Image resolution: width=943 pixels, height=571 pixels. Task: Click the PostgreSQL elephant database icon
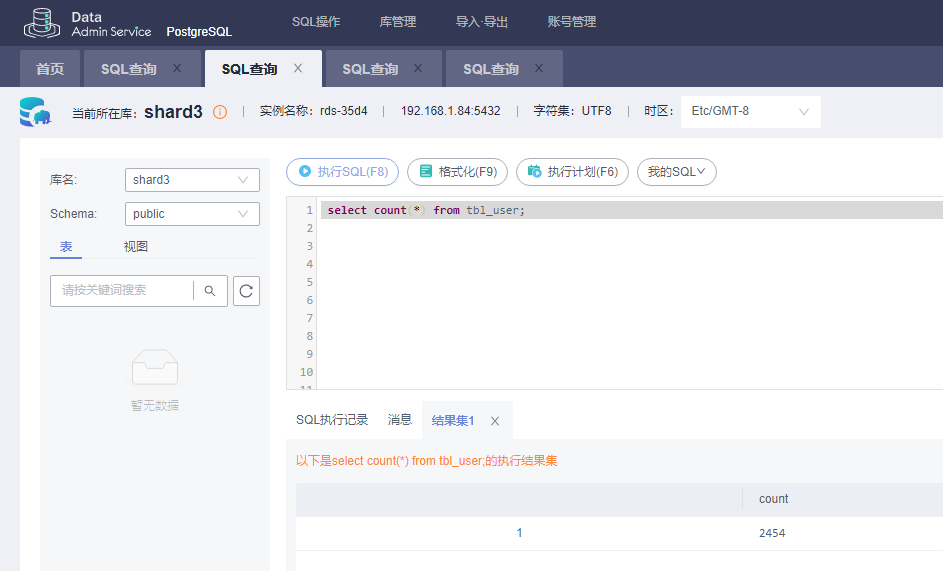tap(35, 112)
